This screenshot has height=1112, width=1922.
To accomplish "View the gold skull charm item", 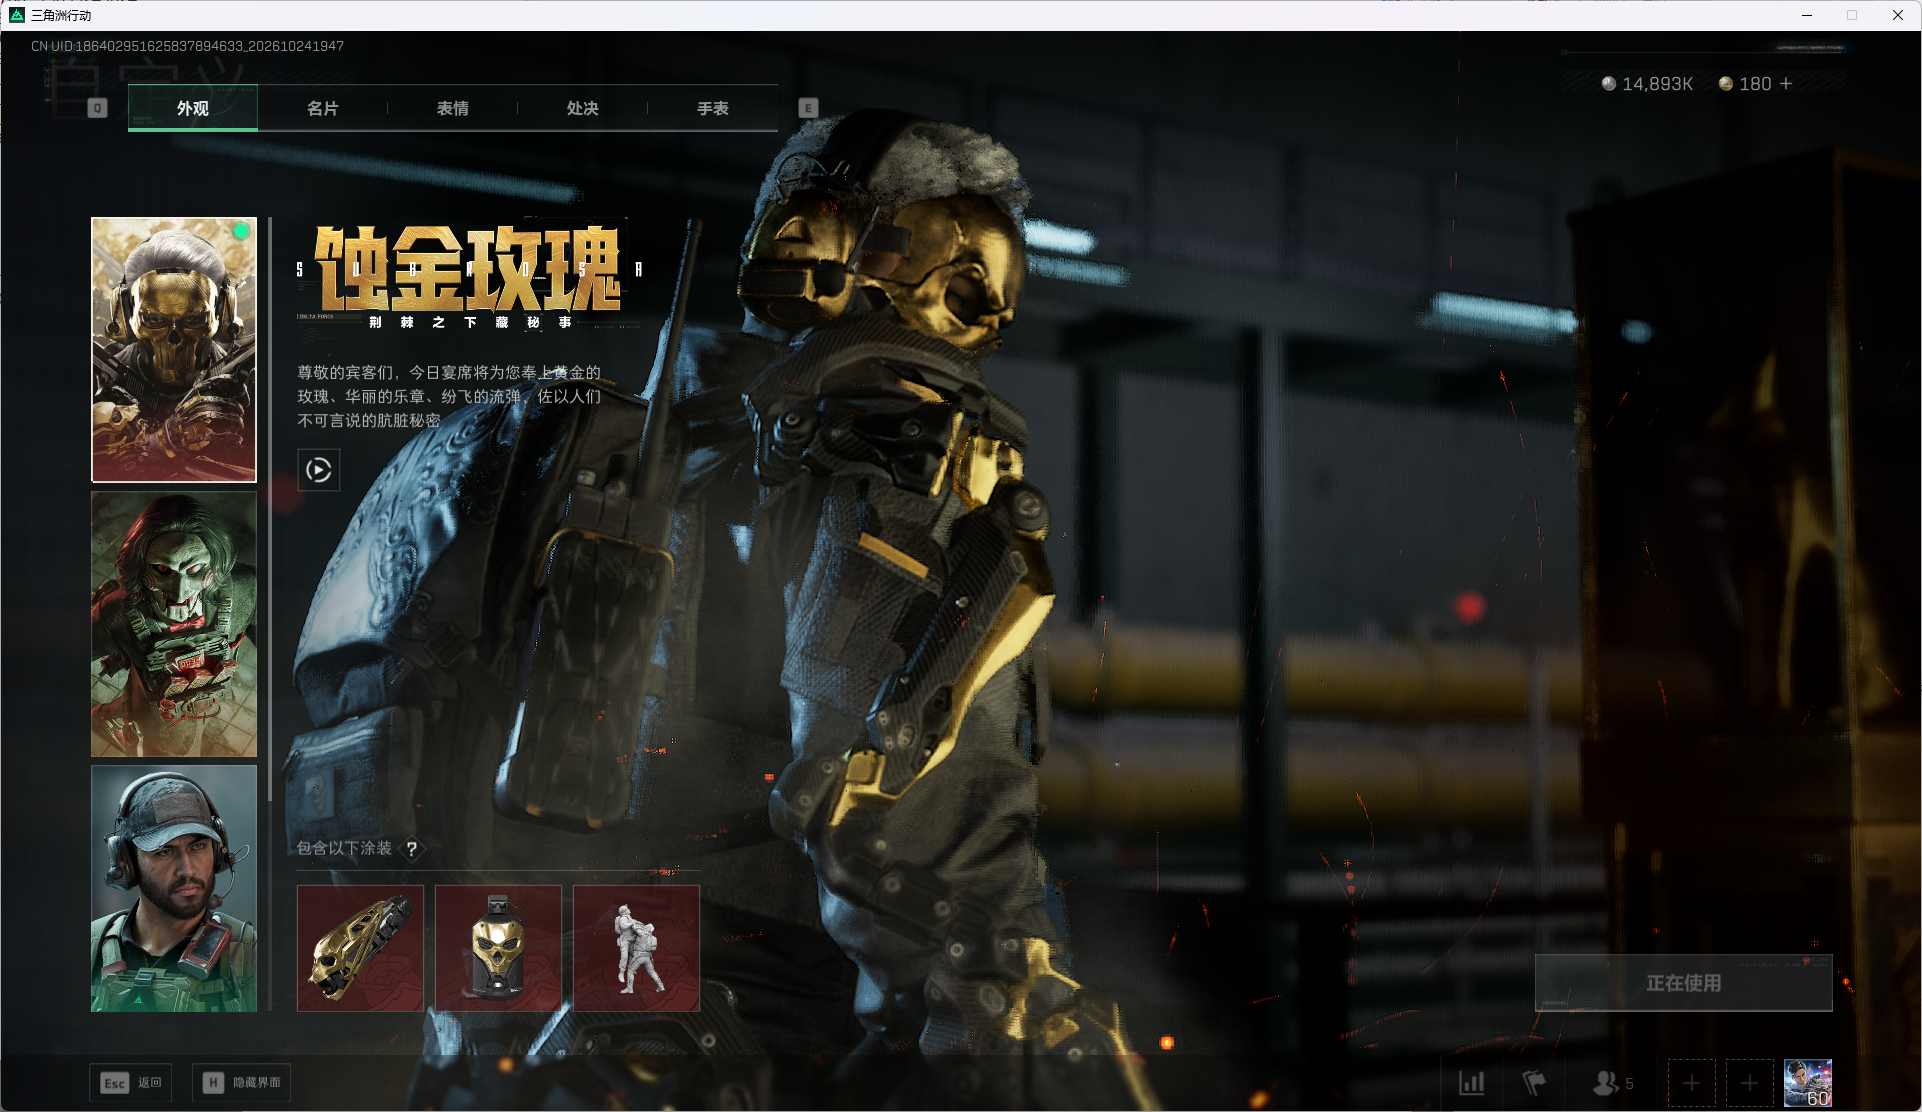I will coord(498,948).
